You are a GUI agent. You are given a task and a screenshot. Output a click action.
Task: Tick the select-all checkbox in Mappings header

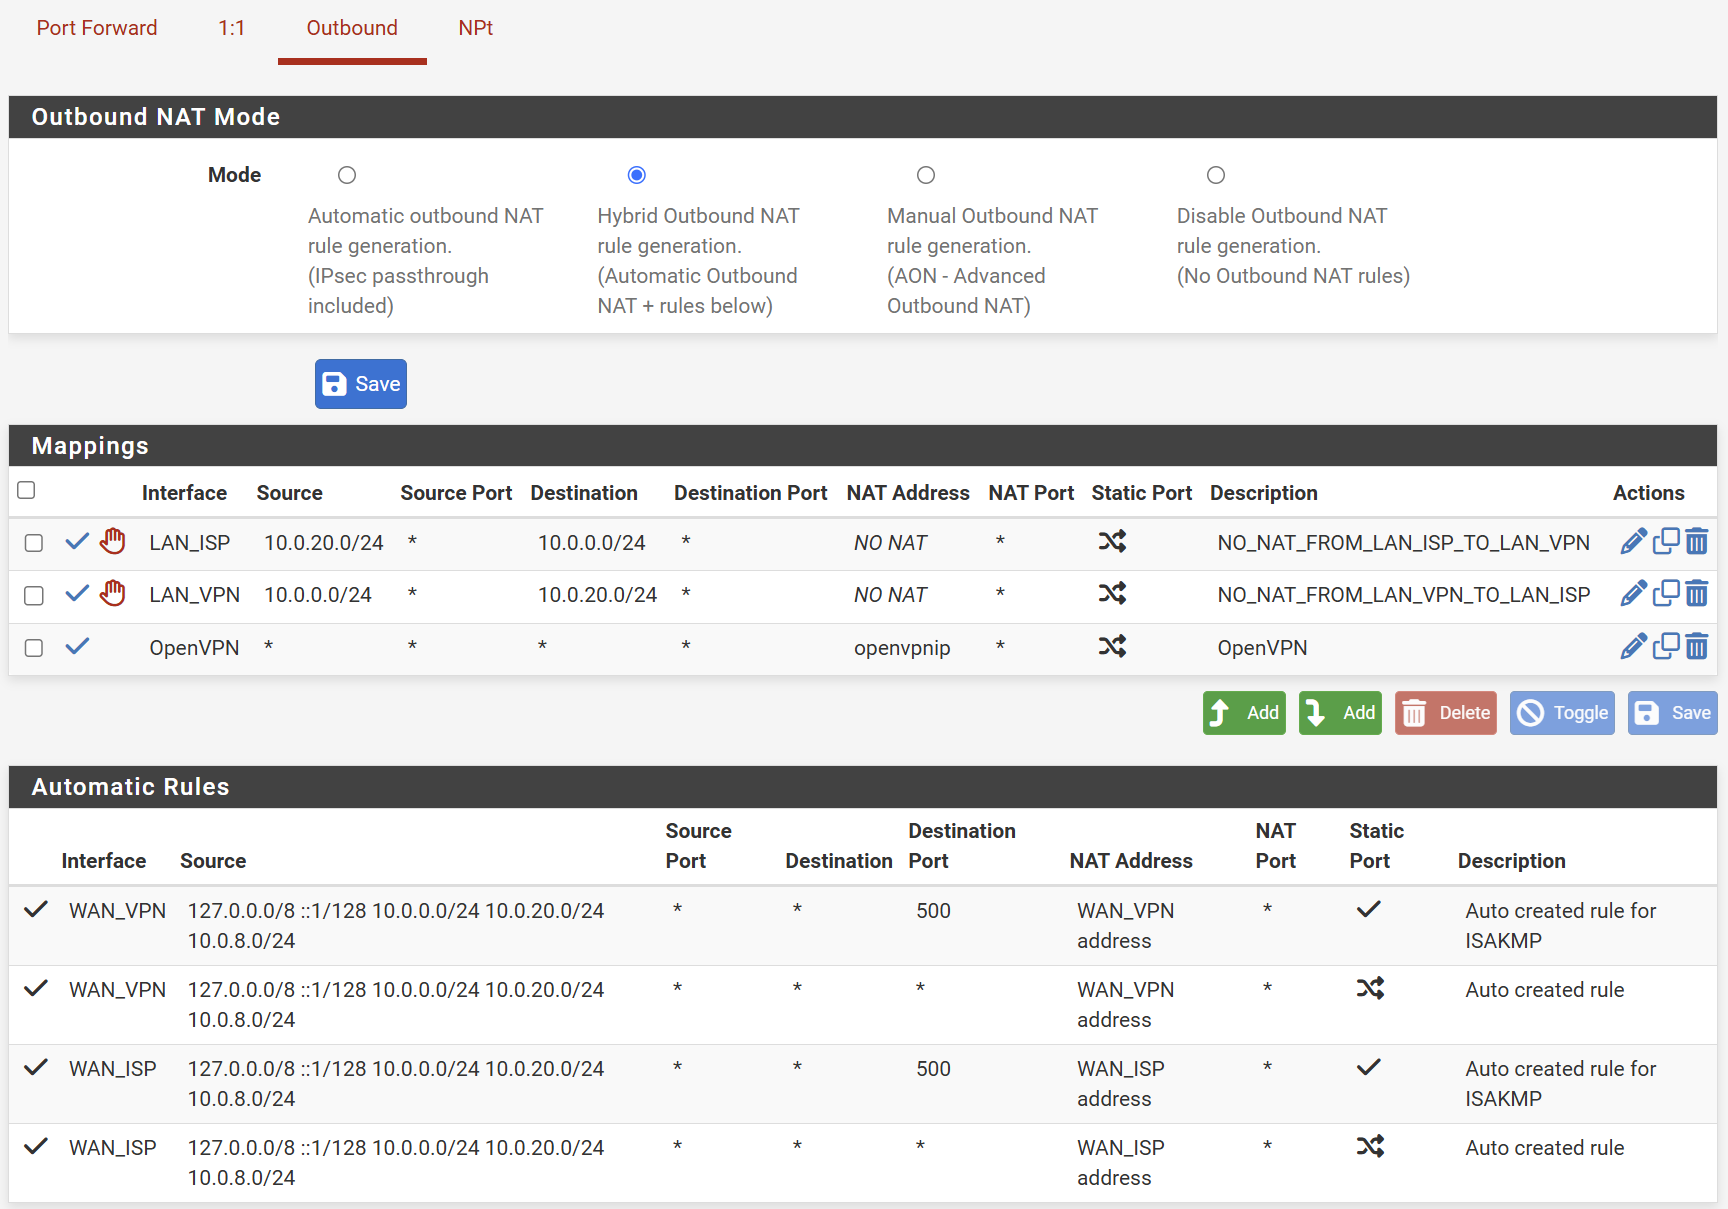(x=27, y=490)
